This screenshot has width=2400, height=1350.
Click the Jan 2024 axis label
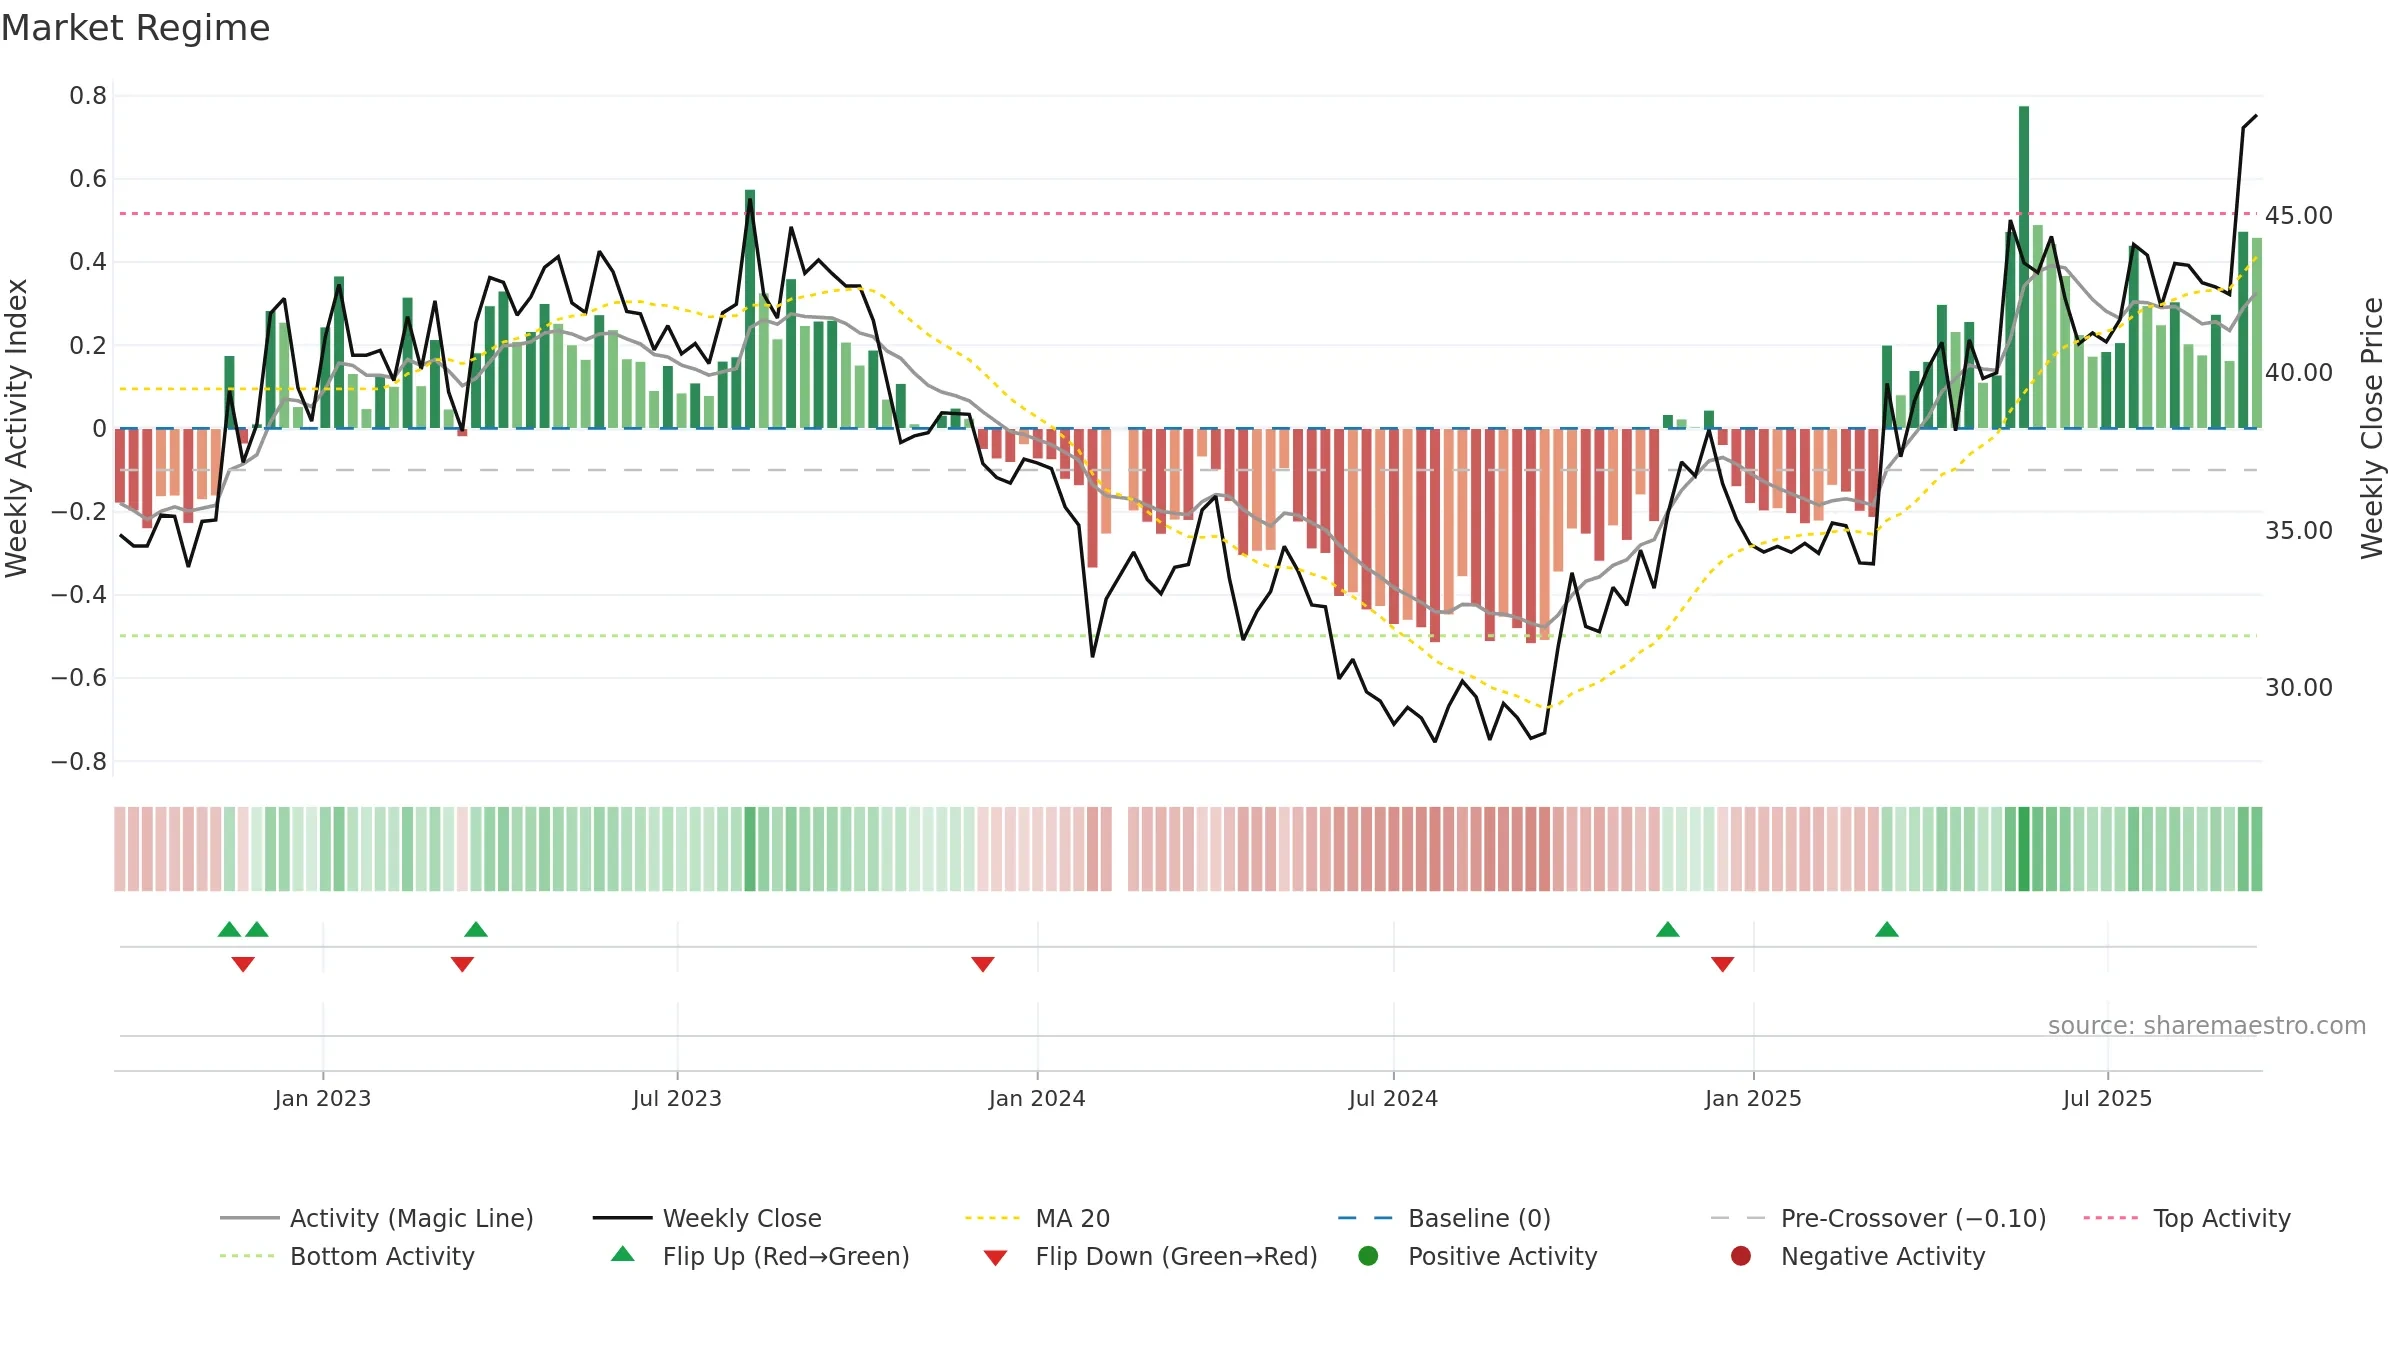1037,1098
